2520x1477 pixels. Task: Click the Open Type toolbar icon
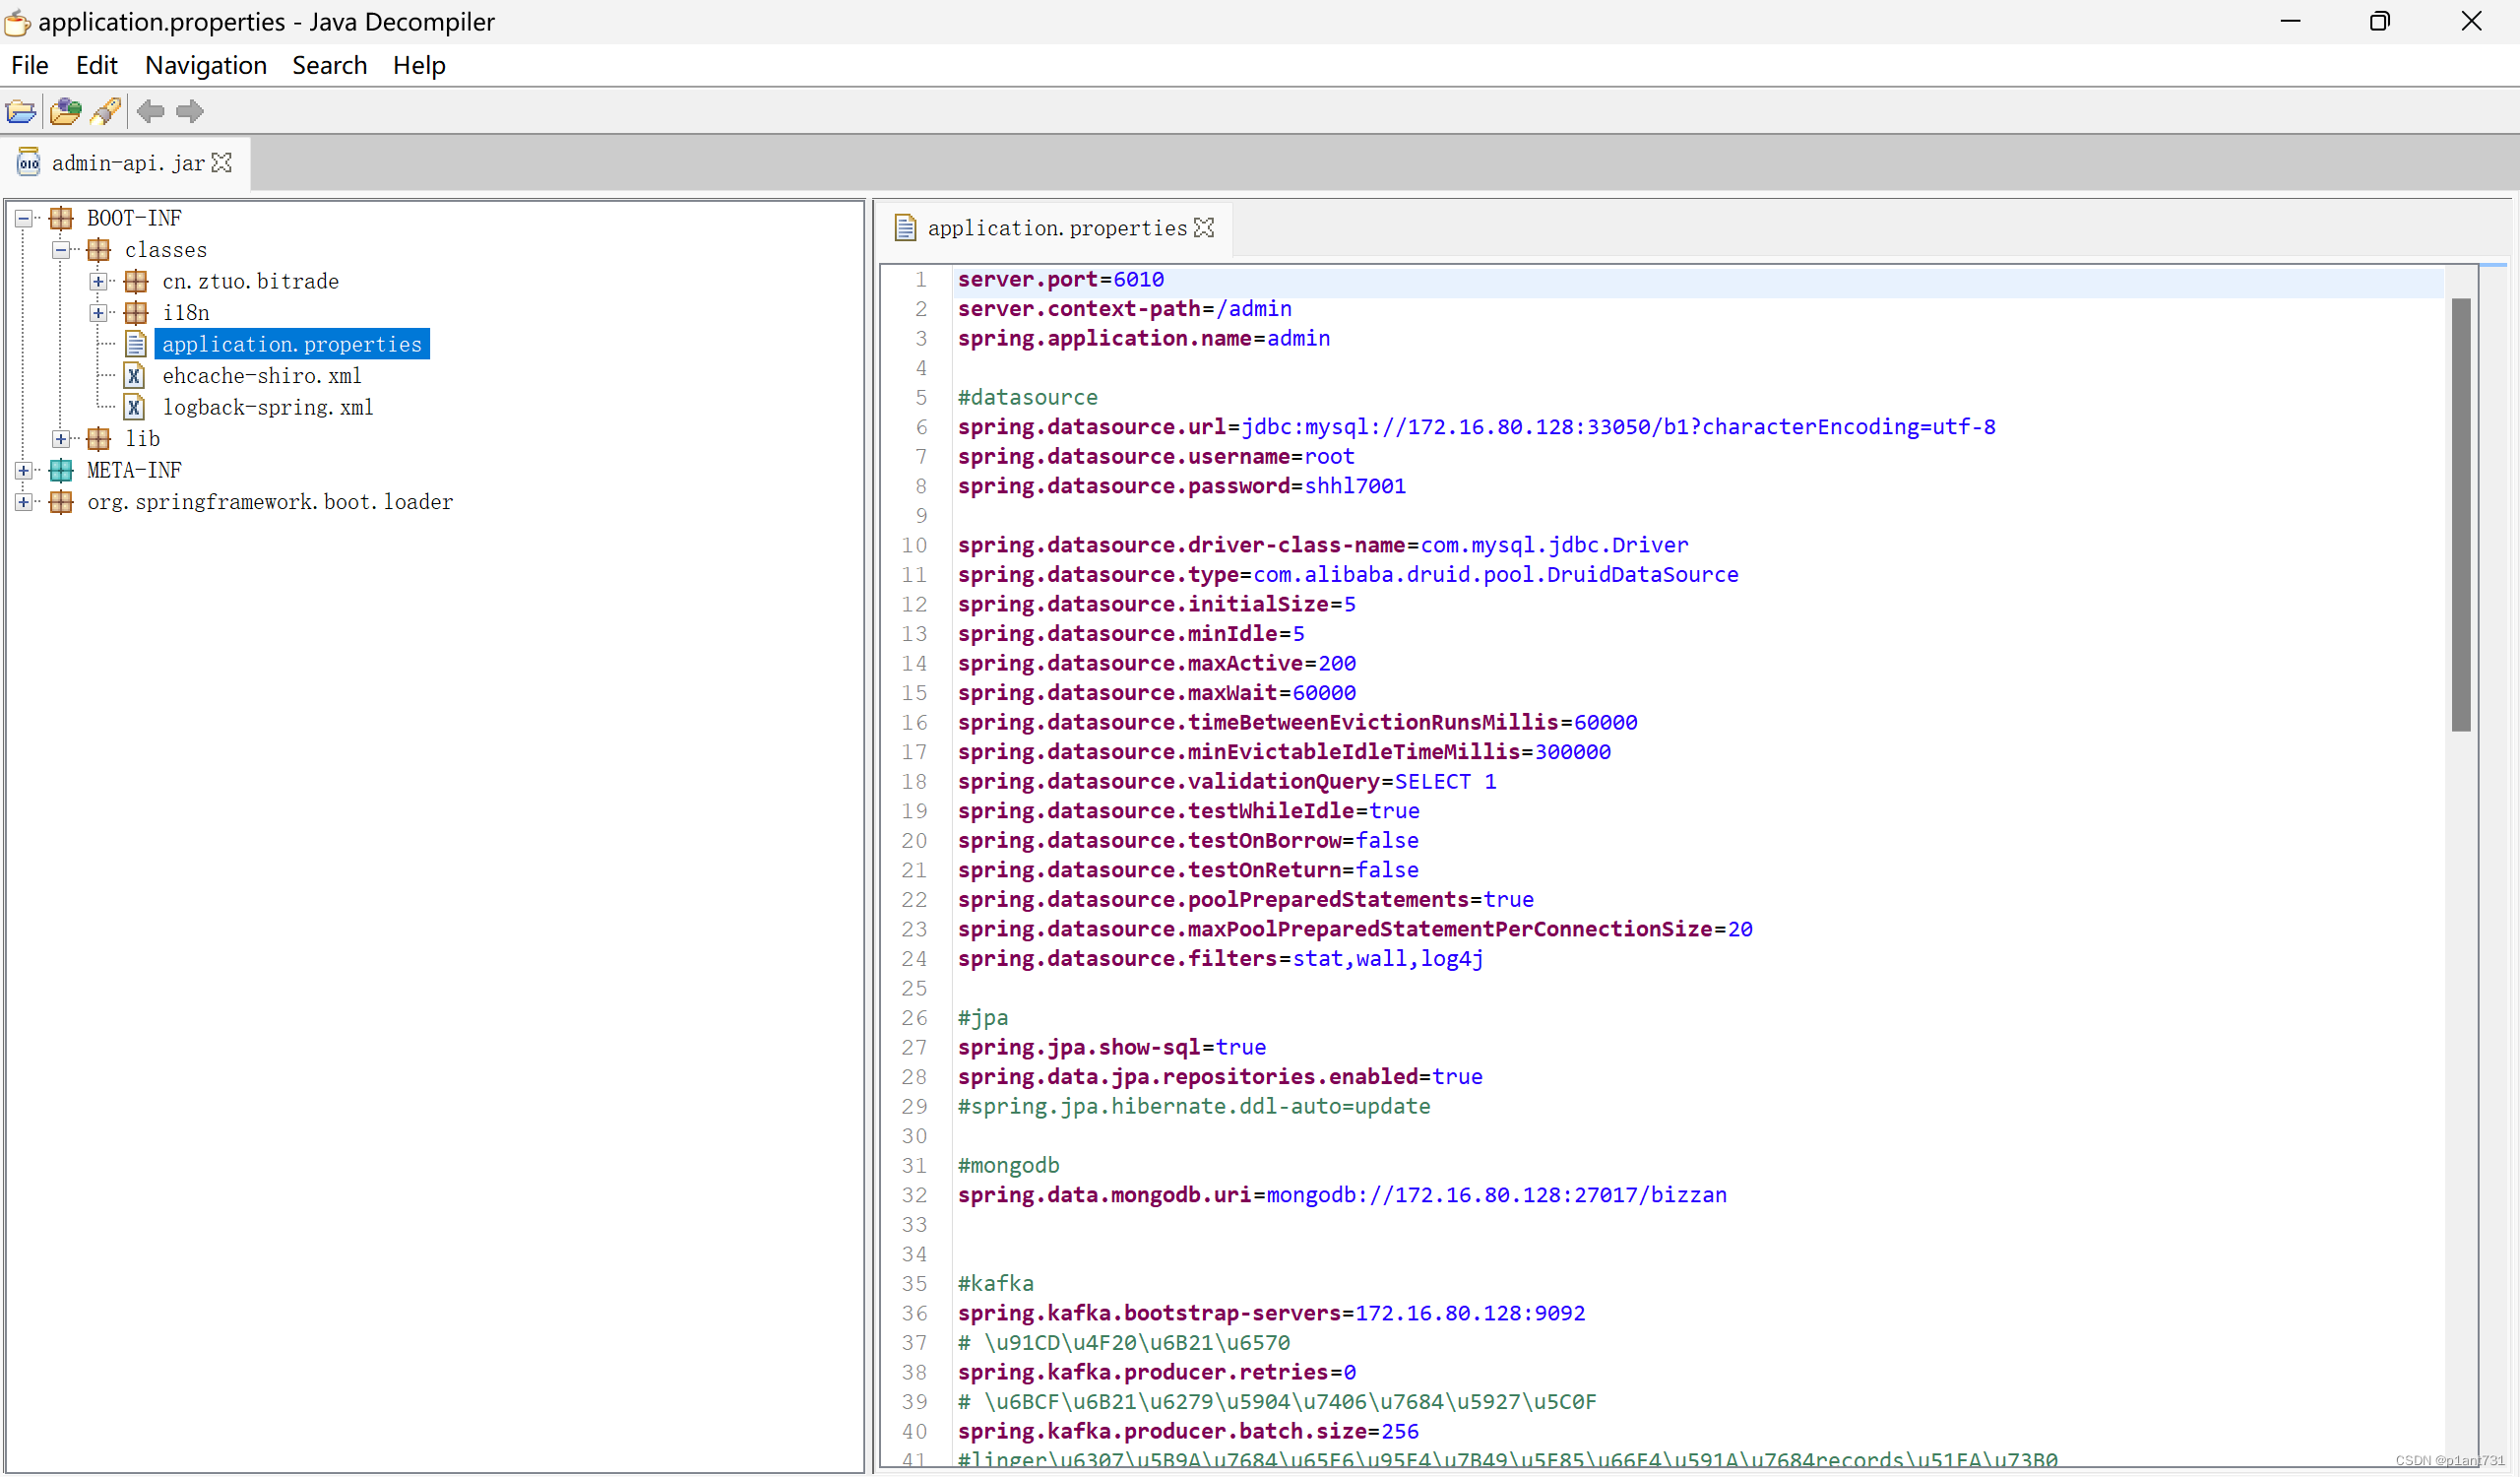[65, 111]
